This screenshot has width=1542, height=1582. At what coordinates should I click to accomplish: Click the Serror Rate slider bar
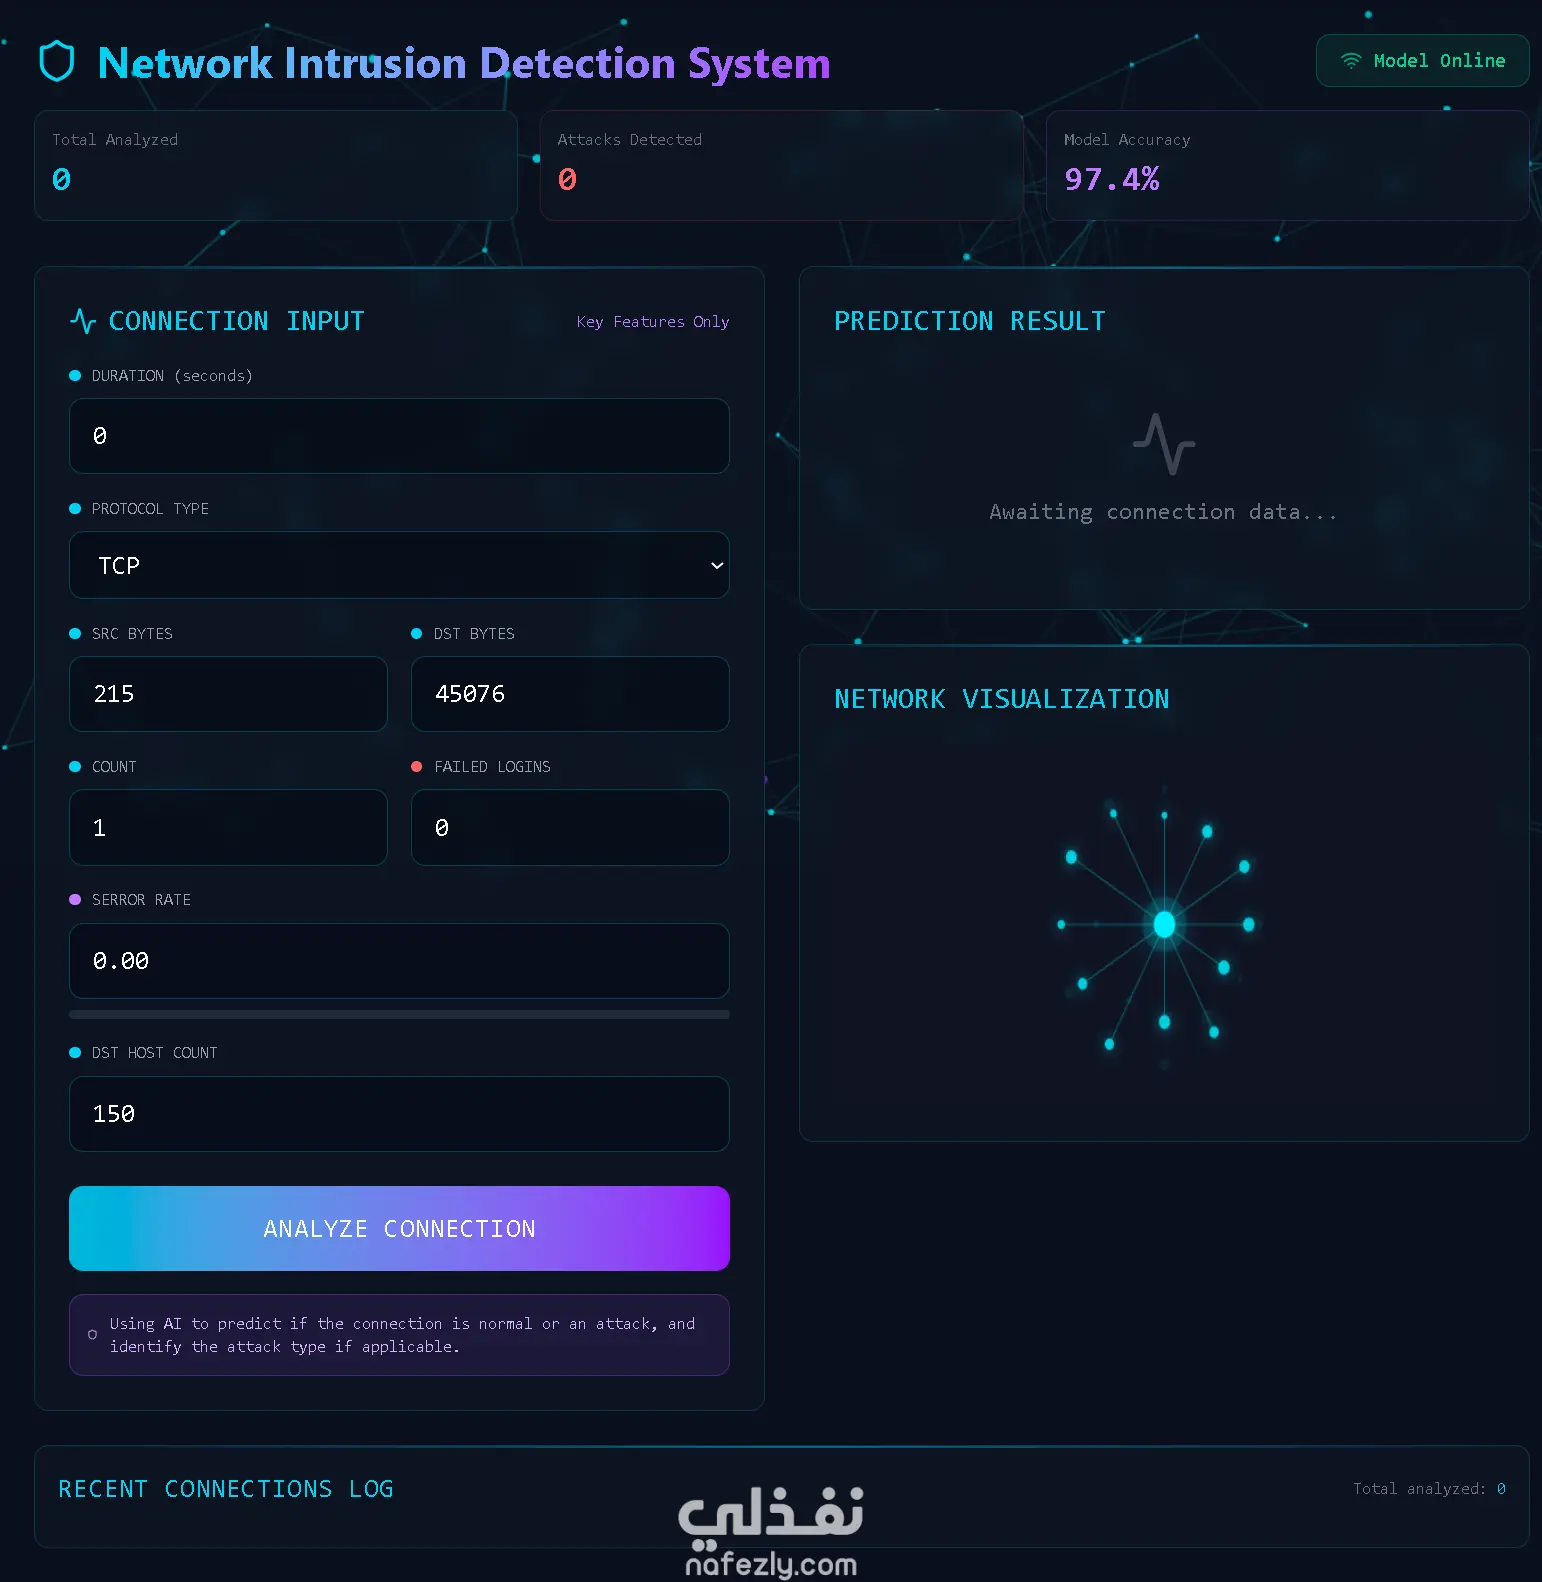pos(399,1014)
